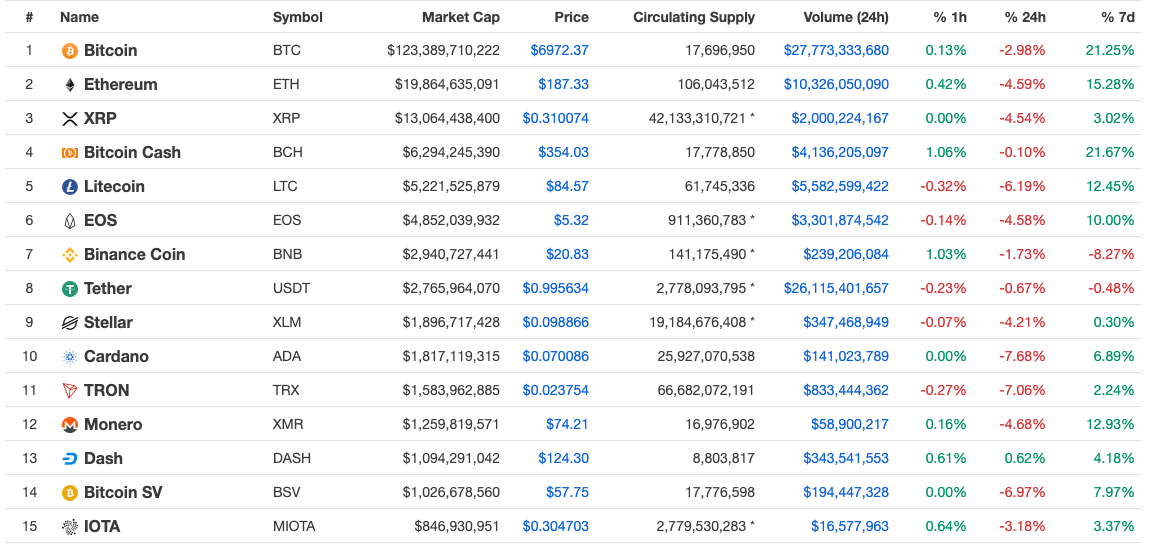Image resolution: width=1151 pixels, height=546 pixels.
Task: Click the Dash logo icon
Action: pos(70,459)
